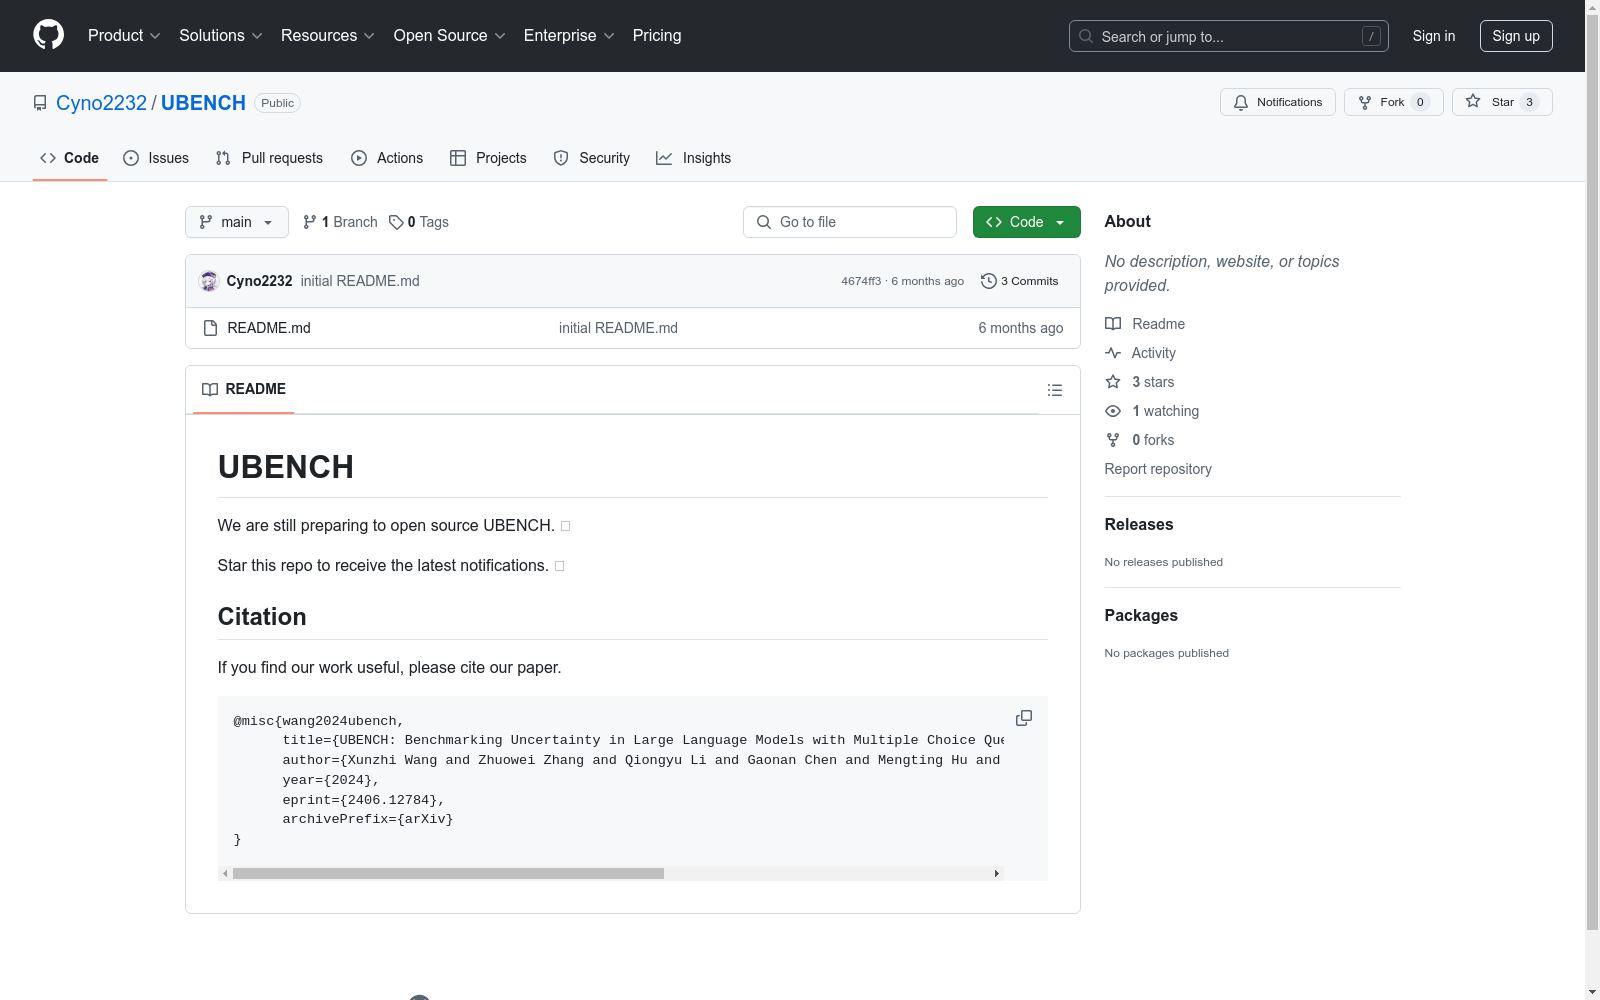Click the notifications bell icon
1600x1000 pixels.
coord(1241,102)
